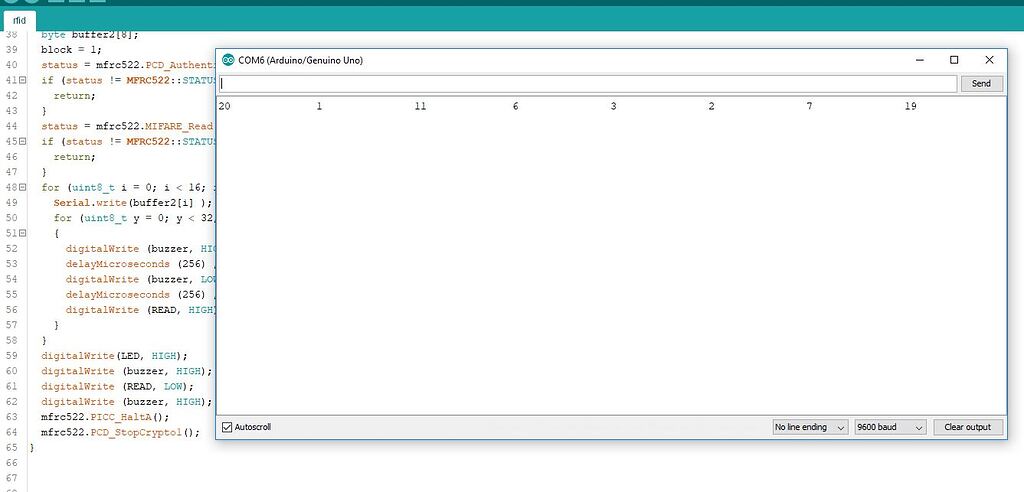Click the Clear output button
This screenshot has width=1024, height=492.
(x=968, y=427)
